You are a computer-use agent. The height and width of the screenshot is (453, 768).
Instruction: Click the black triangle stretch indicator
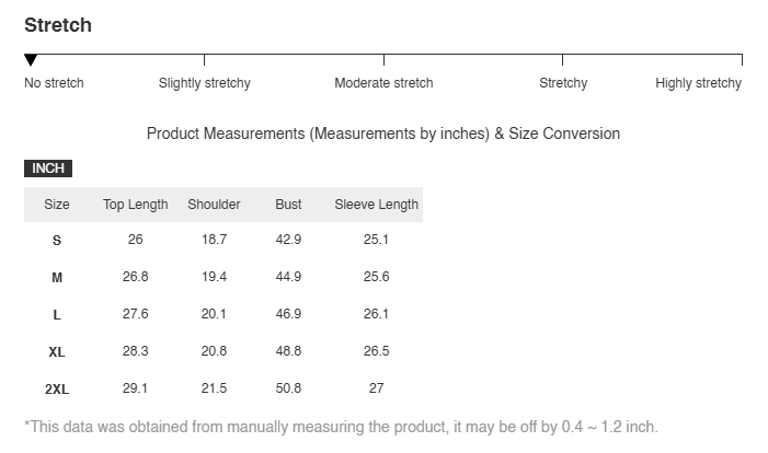(31, 61)
